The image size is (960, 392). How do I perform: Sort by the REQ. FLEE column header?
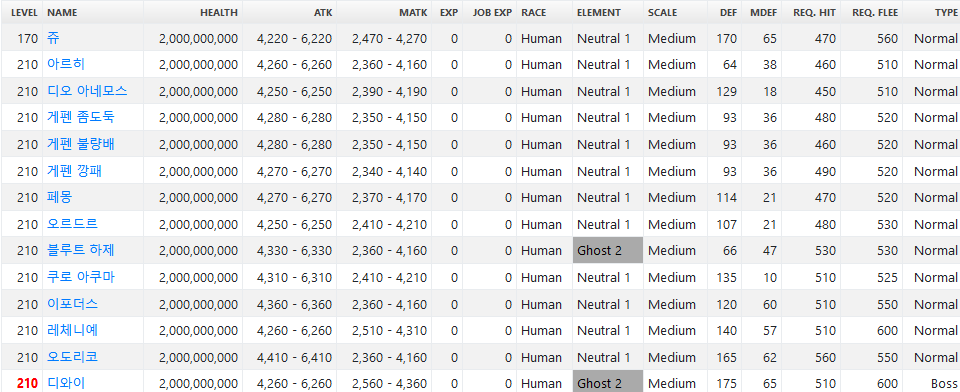click(x=875, y=12)
